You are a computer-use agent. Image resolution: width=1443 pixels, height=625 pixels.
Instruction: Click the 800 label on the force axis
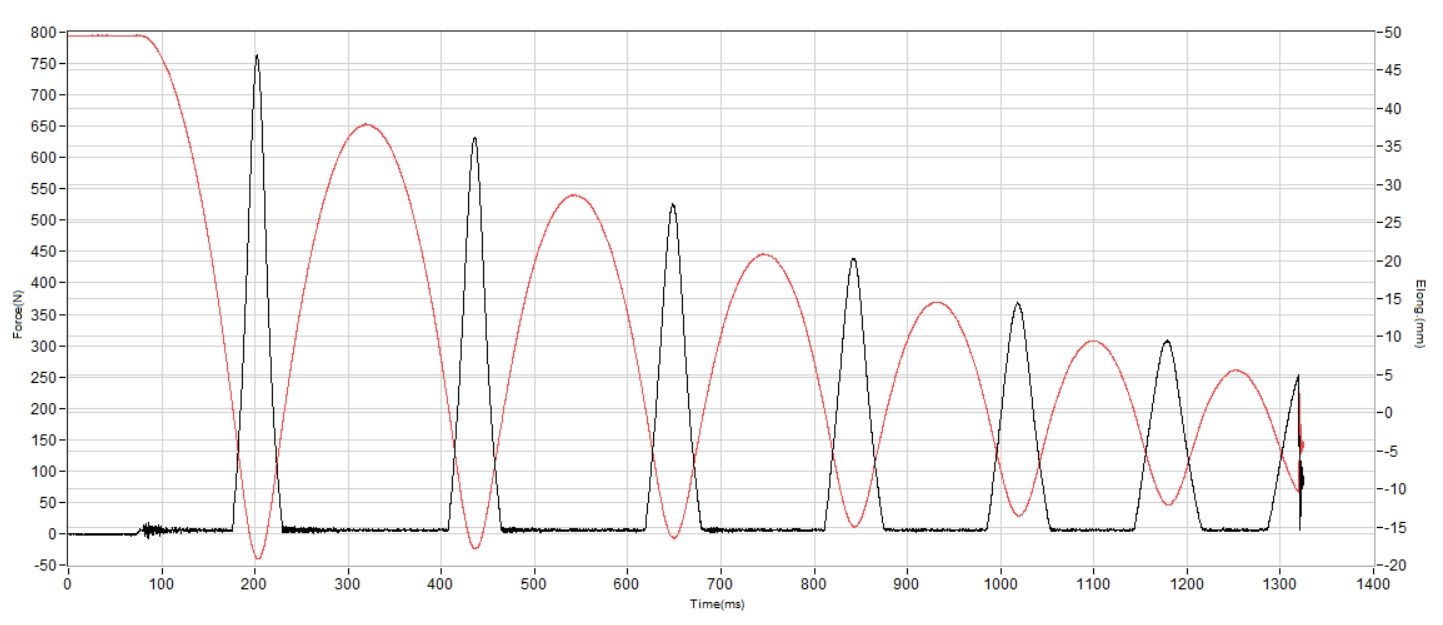coord(45,32)
